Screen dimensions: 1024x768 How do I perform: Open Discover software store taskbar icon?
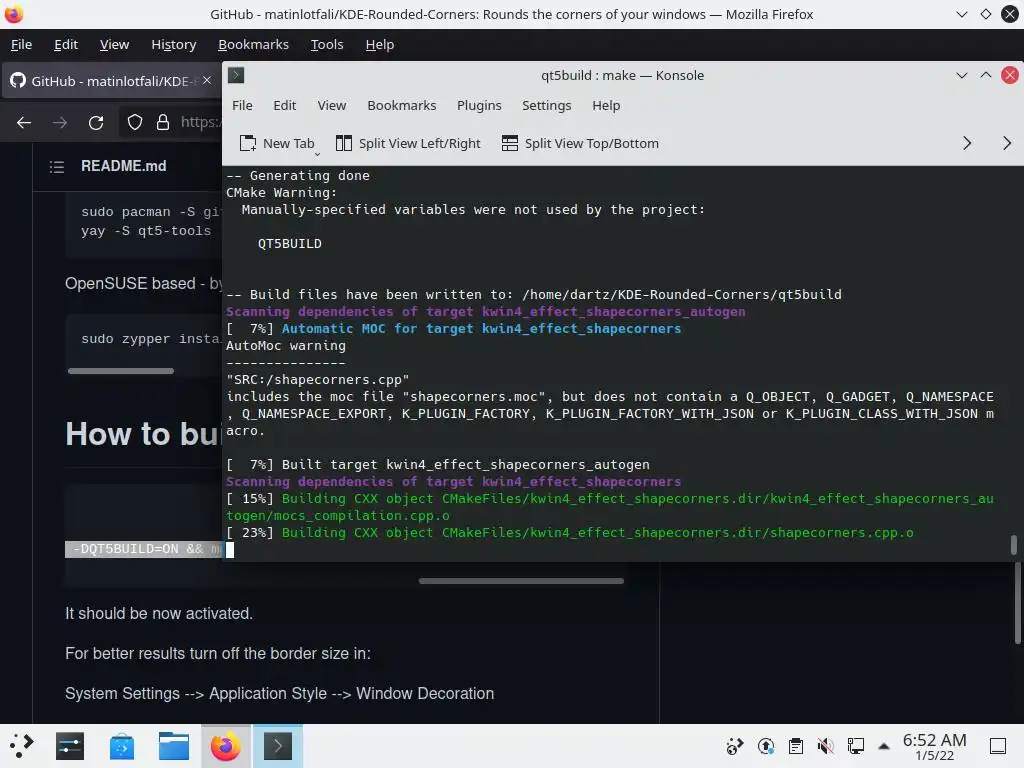[121, 746]
